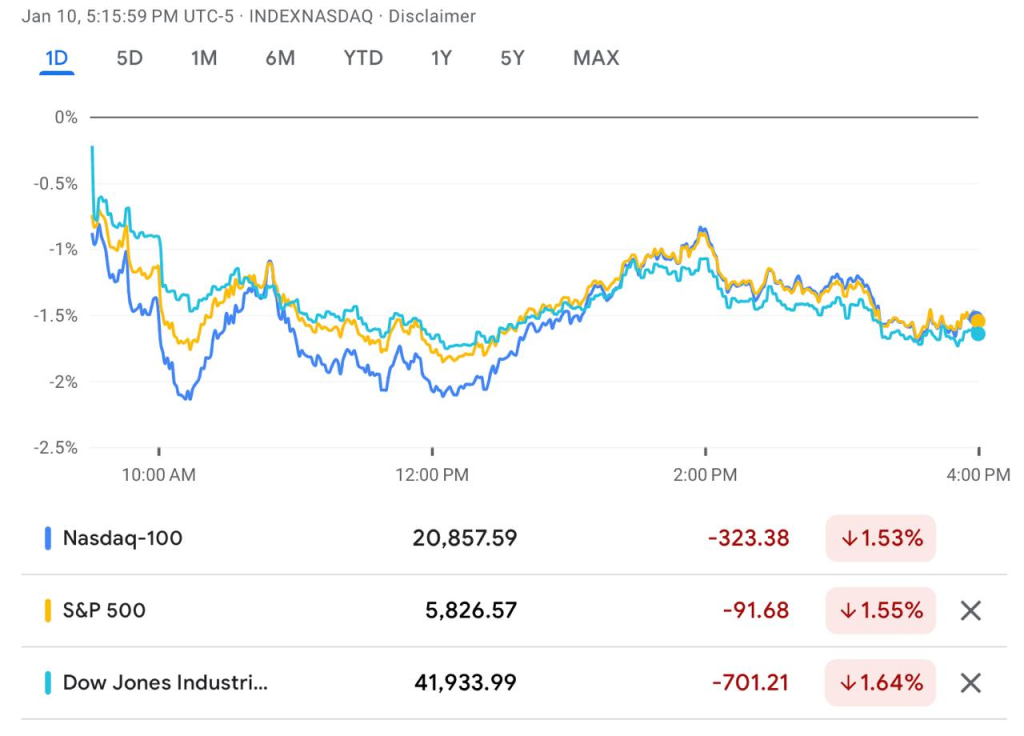Viewport: 1024px width, 736px height.
Task: Click the Nasdaq-100 blue color marker
Action: click(x=47, y=538)
